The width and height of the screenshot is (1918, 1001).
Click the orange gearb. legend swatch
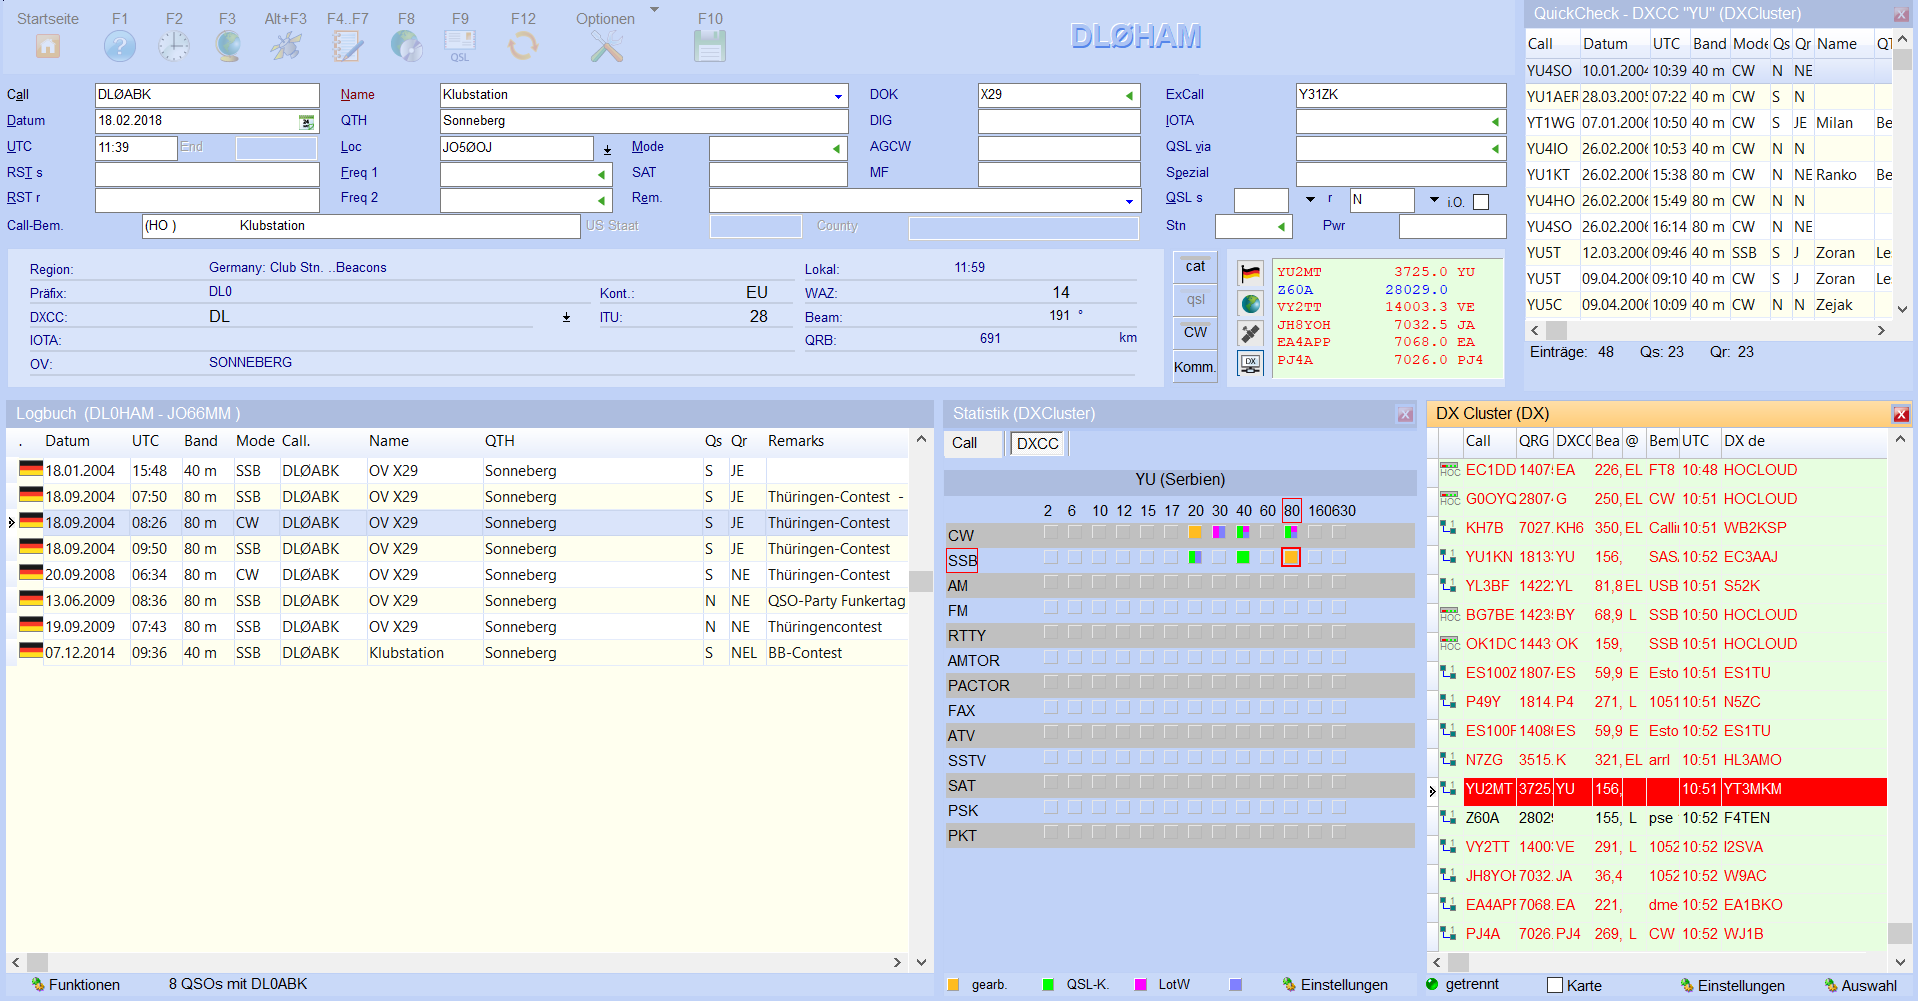coord(953,985)
